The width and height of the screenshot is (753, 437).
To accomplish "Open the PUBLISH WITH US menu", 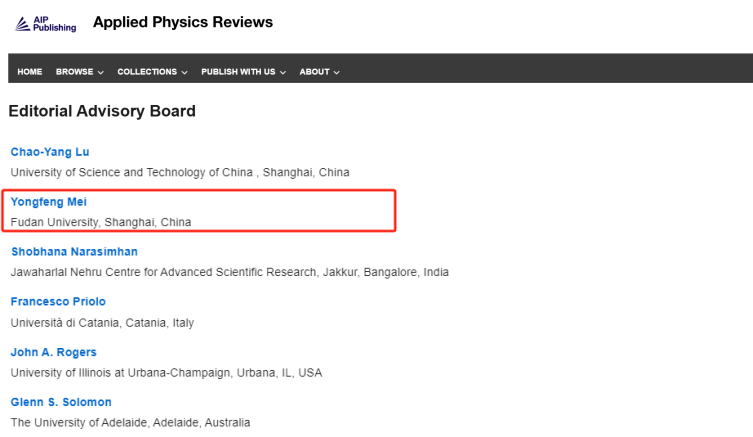I will pyautogui.click(x=238, y=72).
